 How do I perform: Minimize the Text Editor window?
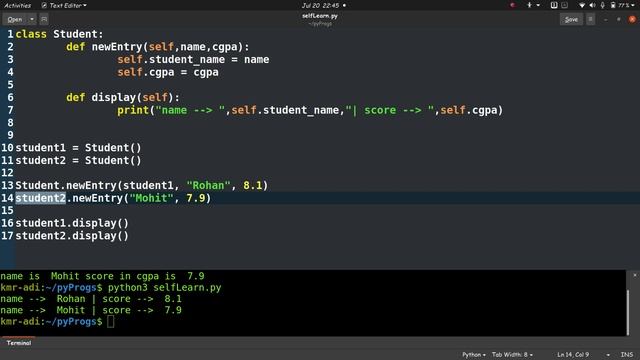pos(606,19)
